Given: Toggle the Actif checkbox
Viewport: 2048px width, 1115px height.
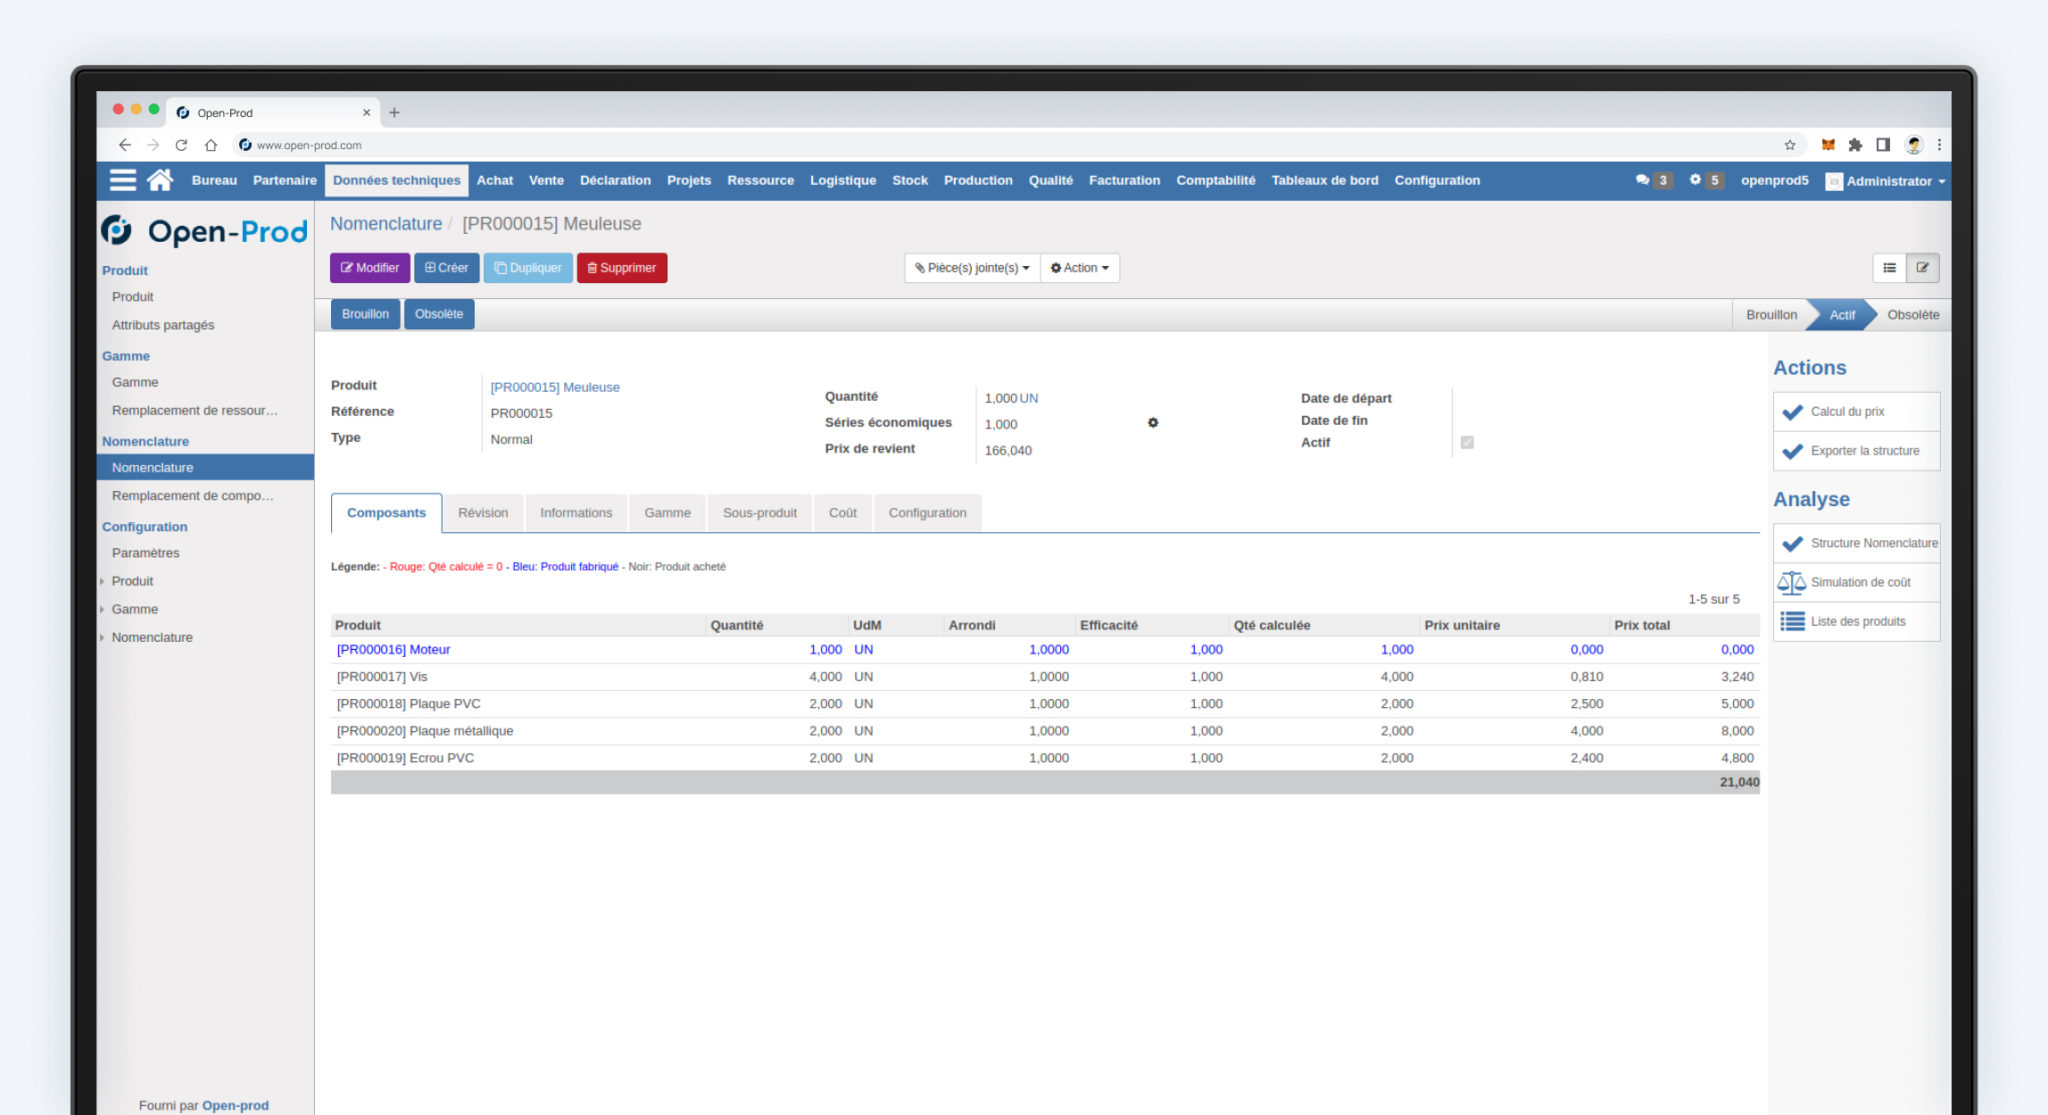Looking at the screenshot, I should (x=1467, y=441).
